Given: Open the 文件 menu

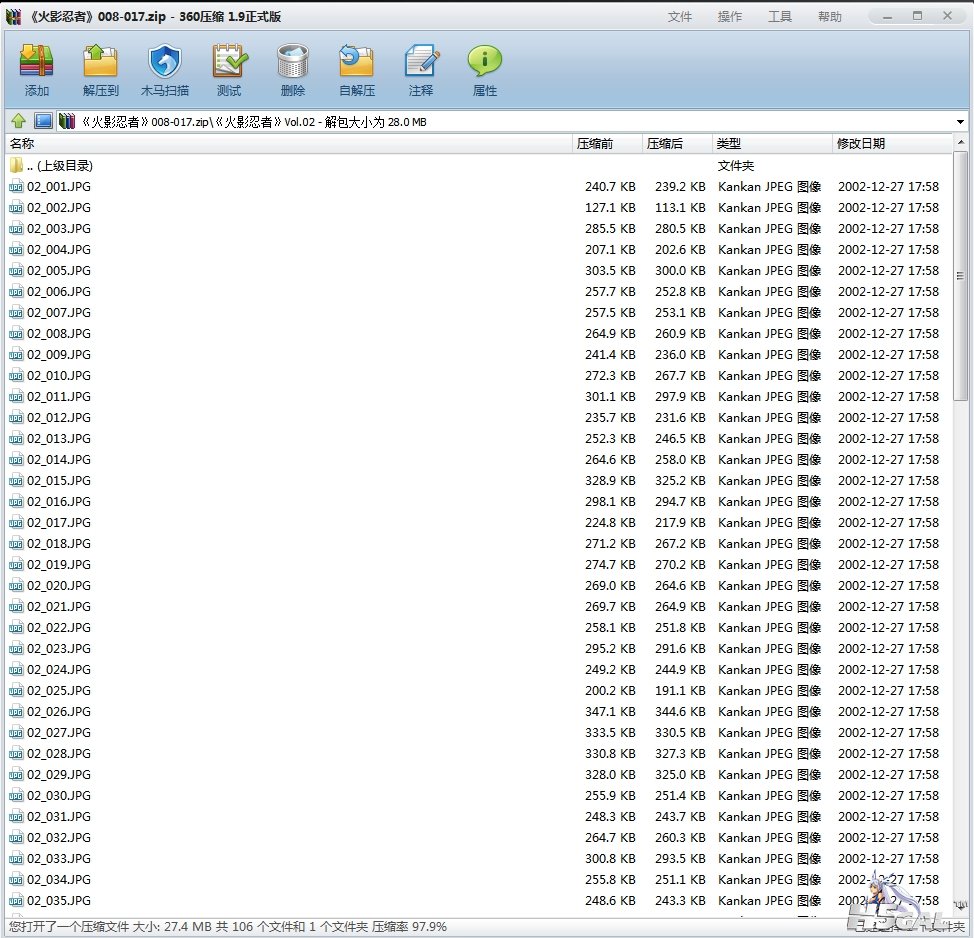Looking at the screenshot, I should coord(680,17).
